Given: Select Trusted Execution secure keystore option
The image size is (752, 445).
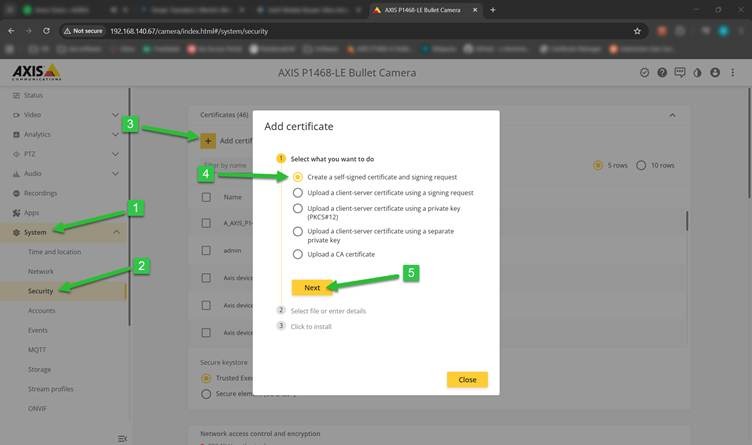Looking at the screenshot, I should [x=206, y=378].
